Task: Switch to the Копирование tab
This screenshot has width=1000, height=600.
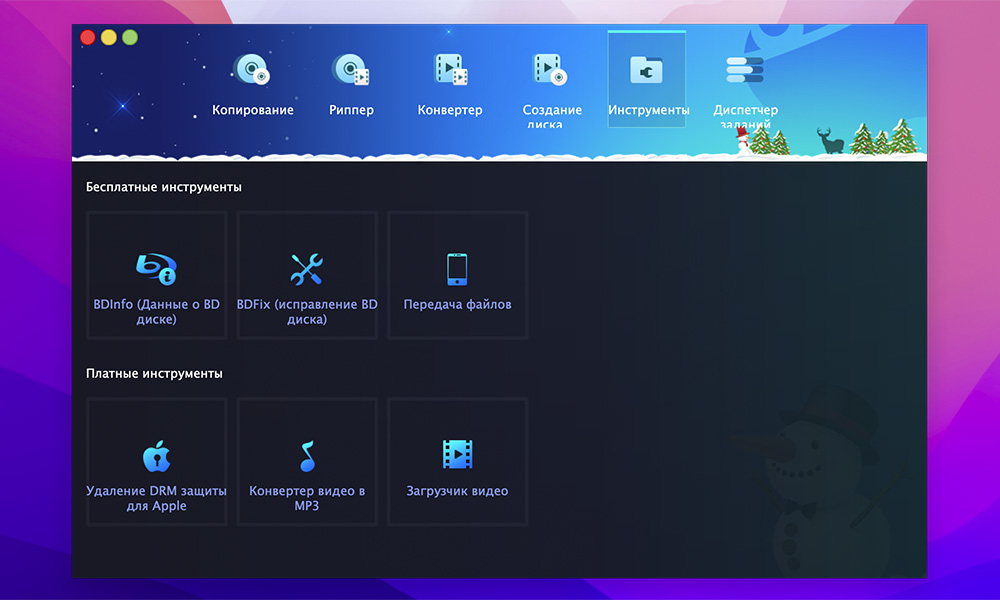Action: 252,110
